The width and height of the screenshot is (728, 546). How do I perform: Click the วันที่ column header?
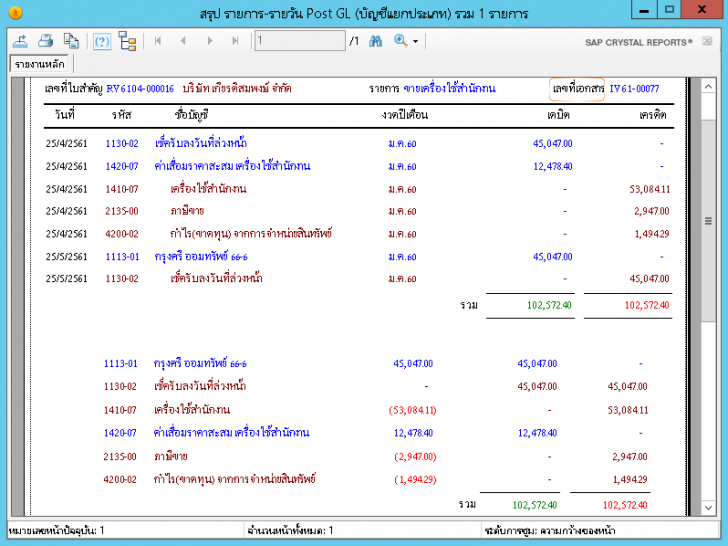[65, 114]
